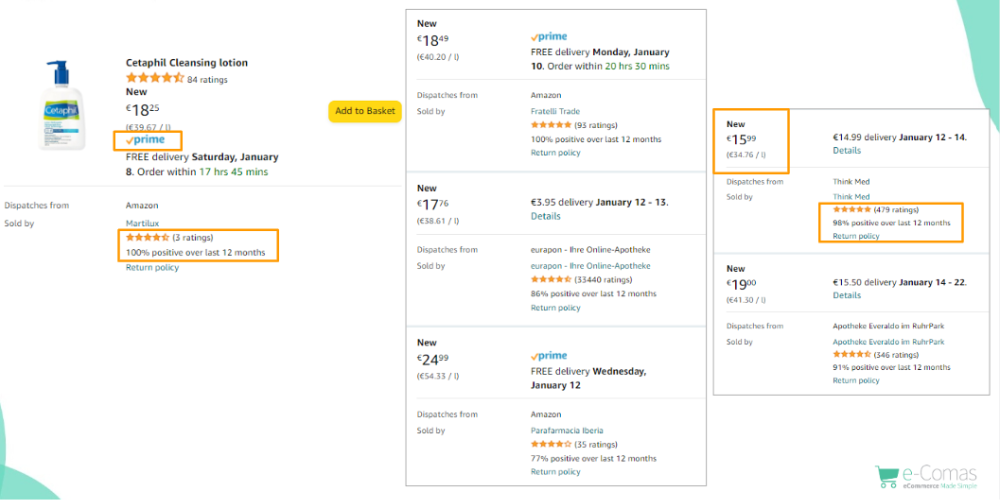This screenshot has height=500, width=1000.
Task: Open the Parafarmacia Iberia seller link
Action: coord(567,430)
